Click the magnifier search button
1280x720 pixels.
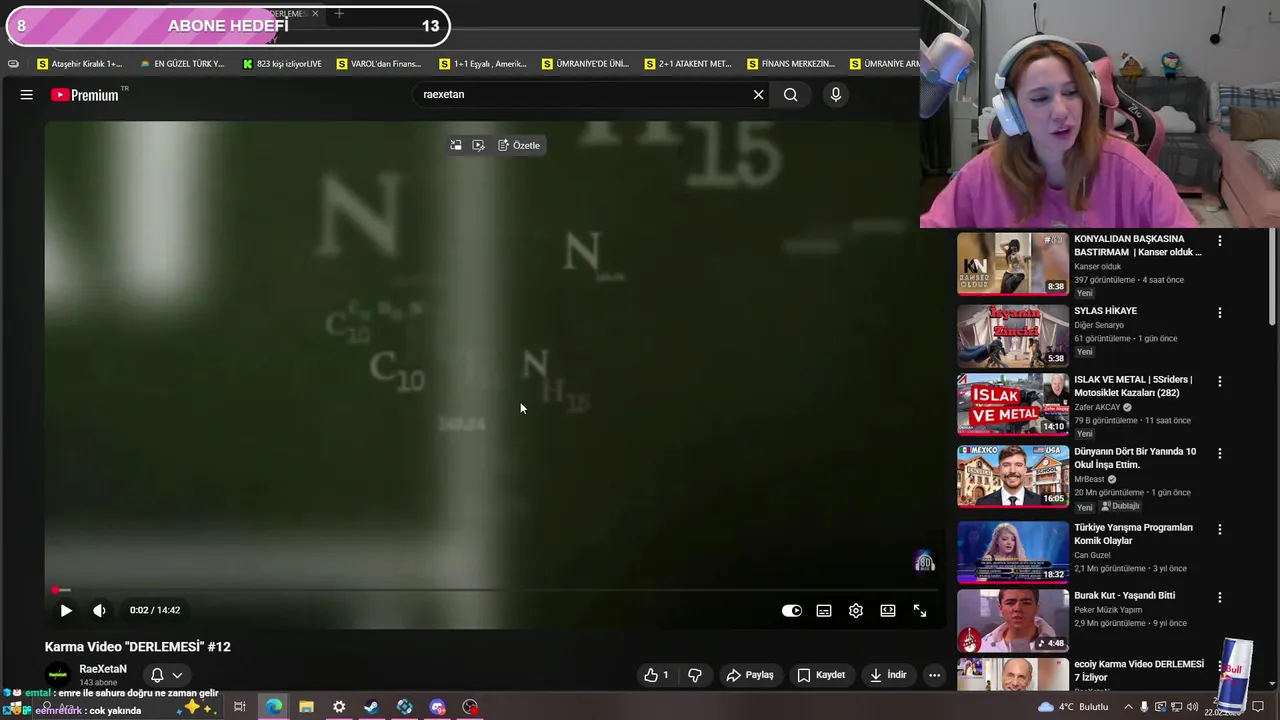tap(791, 95)
